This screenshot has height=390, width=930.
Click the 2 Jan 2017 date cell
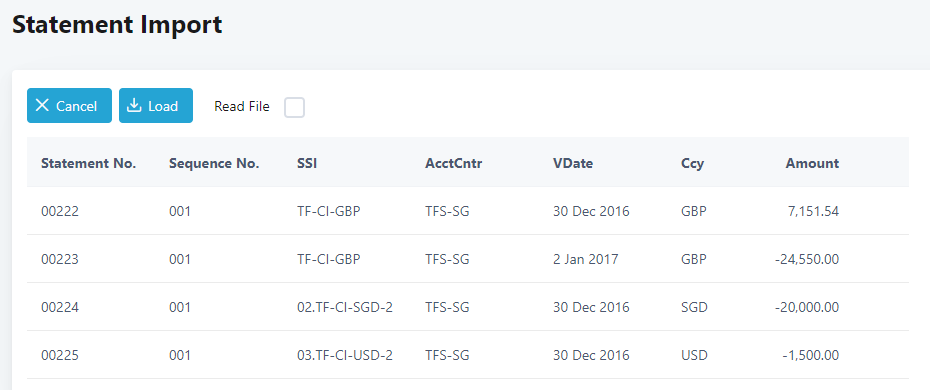point(586,260)
